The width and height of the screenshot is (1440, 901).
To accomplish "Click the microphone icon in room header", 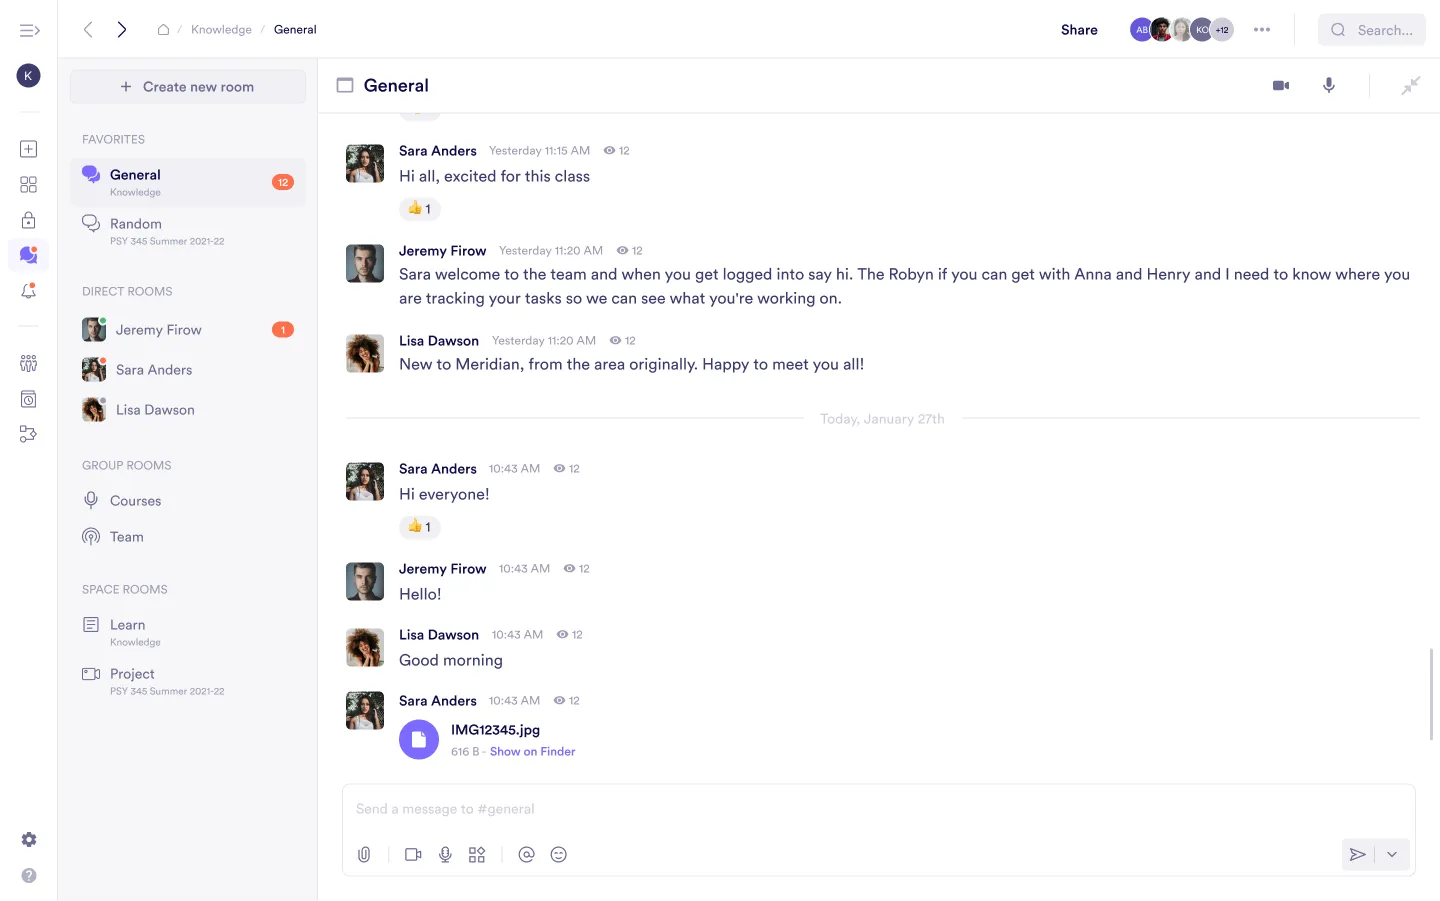I will tap(1329, 86).
